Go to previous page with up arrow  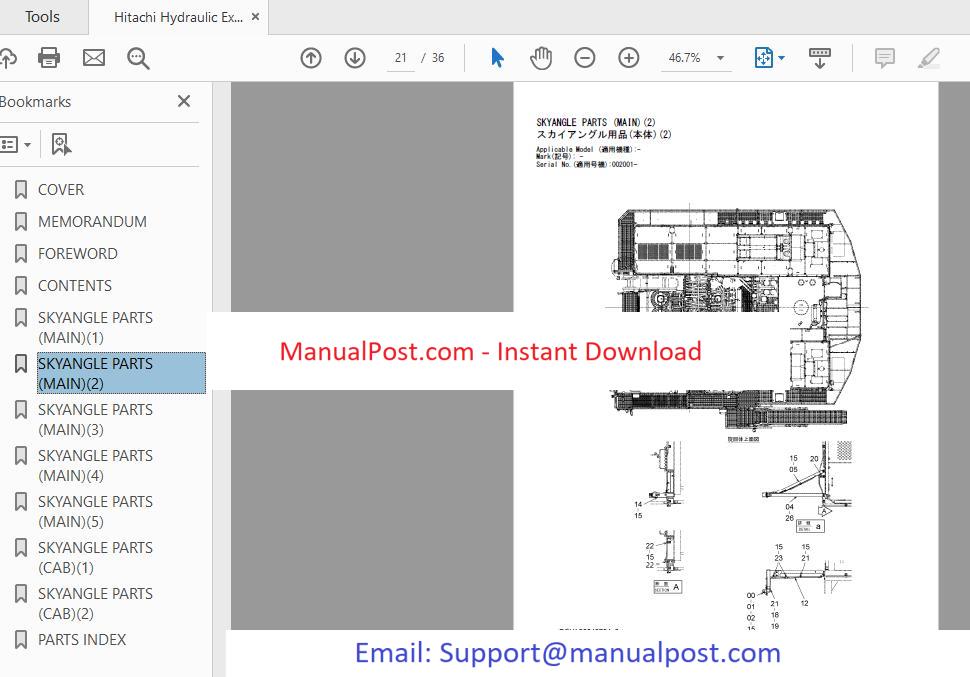311,58
